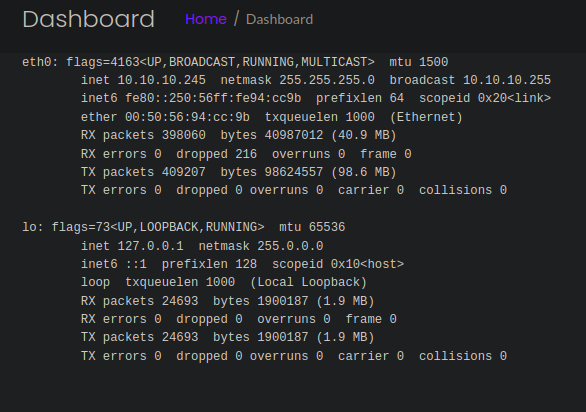This screenshot has height=412, width=586.
Task: Click the inet 127.0.0.1 loopback address
Action: click(x=132, y=246)
